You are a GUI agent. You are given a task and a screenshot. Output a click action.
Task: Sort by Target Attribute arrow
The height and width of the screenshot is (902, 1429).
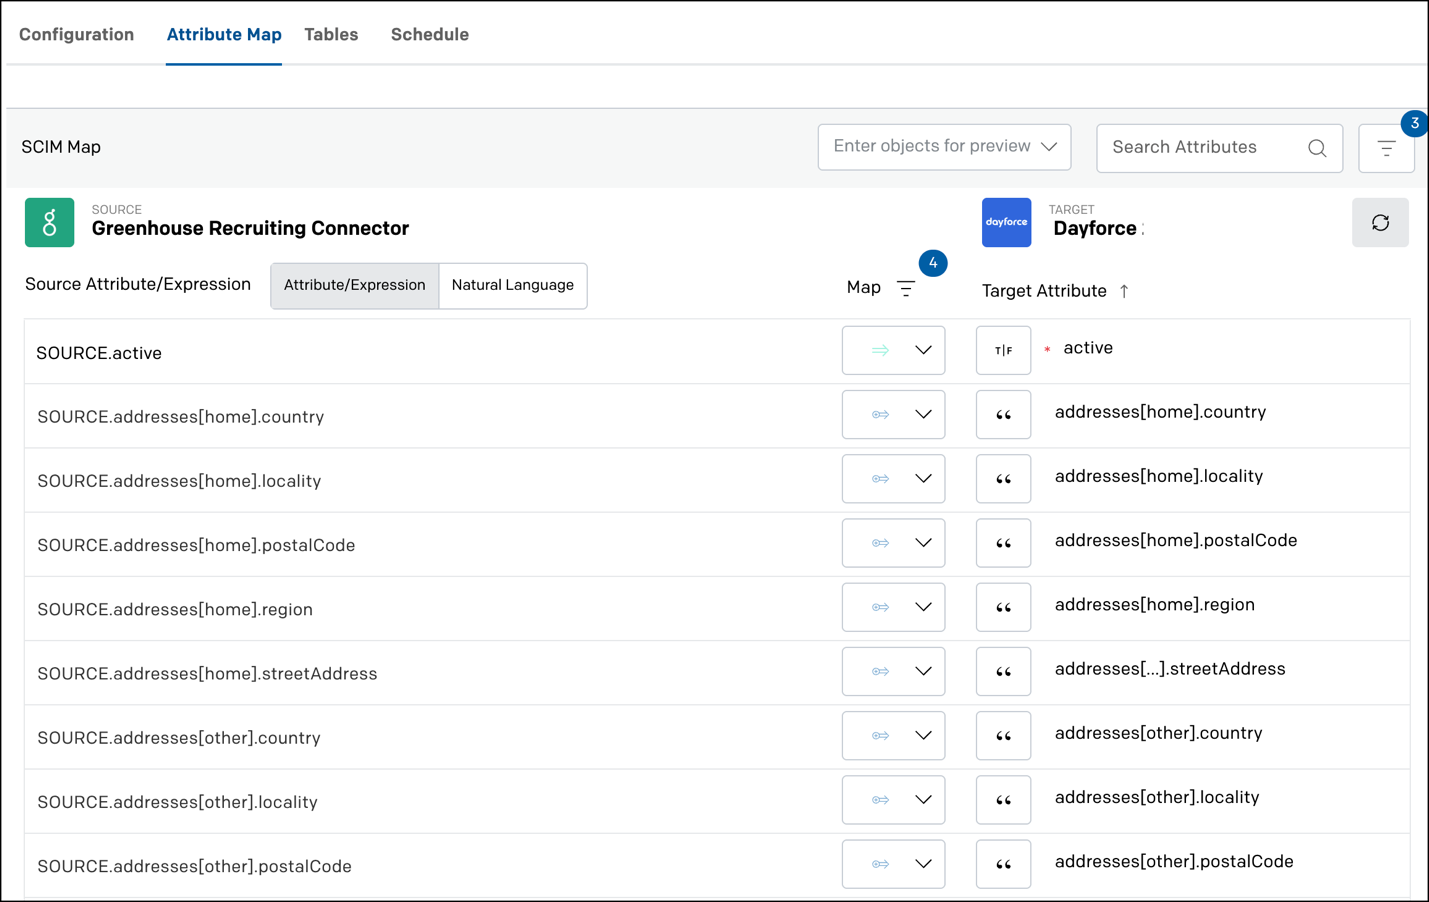[1124, 291]
